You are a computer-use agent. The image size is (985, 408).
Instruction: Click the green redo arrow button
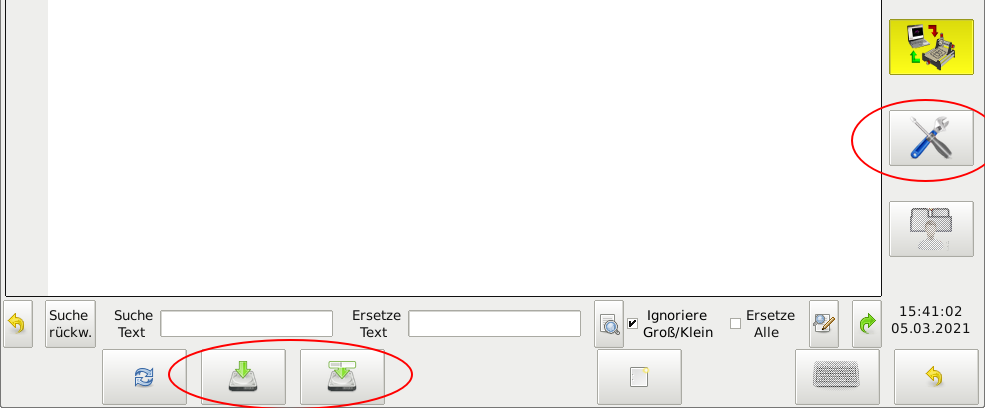(867, 324)
